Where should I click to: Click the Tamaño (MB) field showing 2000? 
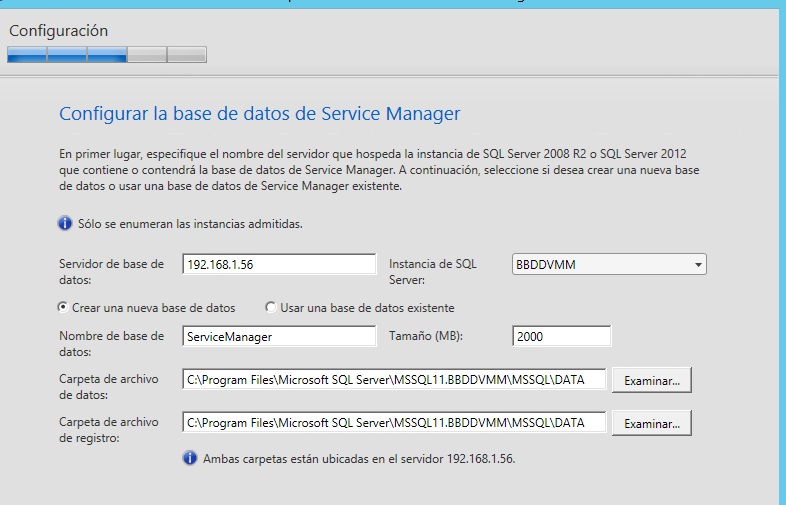click(x=560, y=337)
